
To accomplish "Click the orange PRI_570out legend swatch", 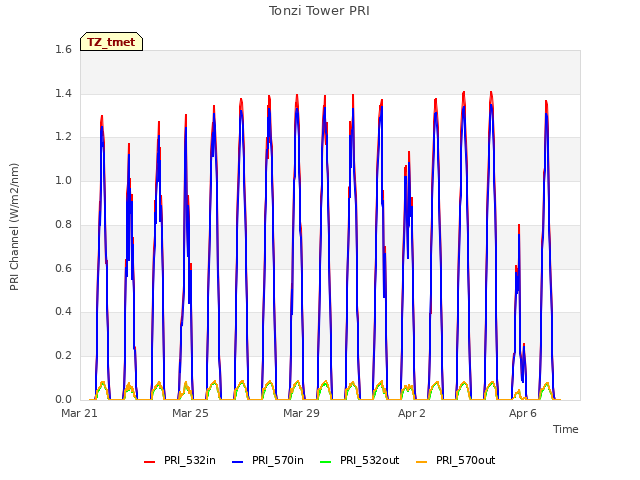I will 422,462.
